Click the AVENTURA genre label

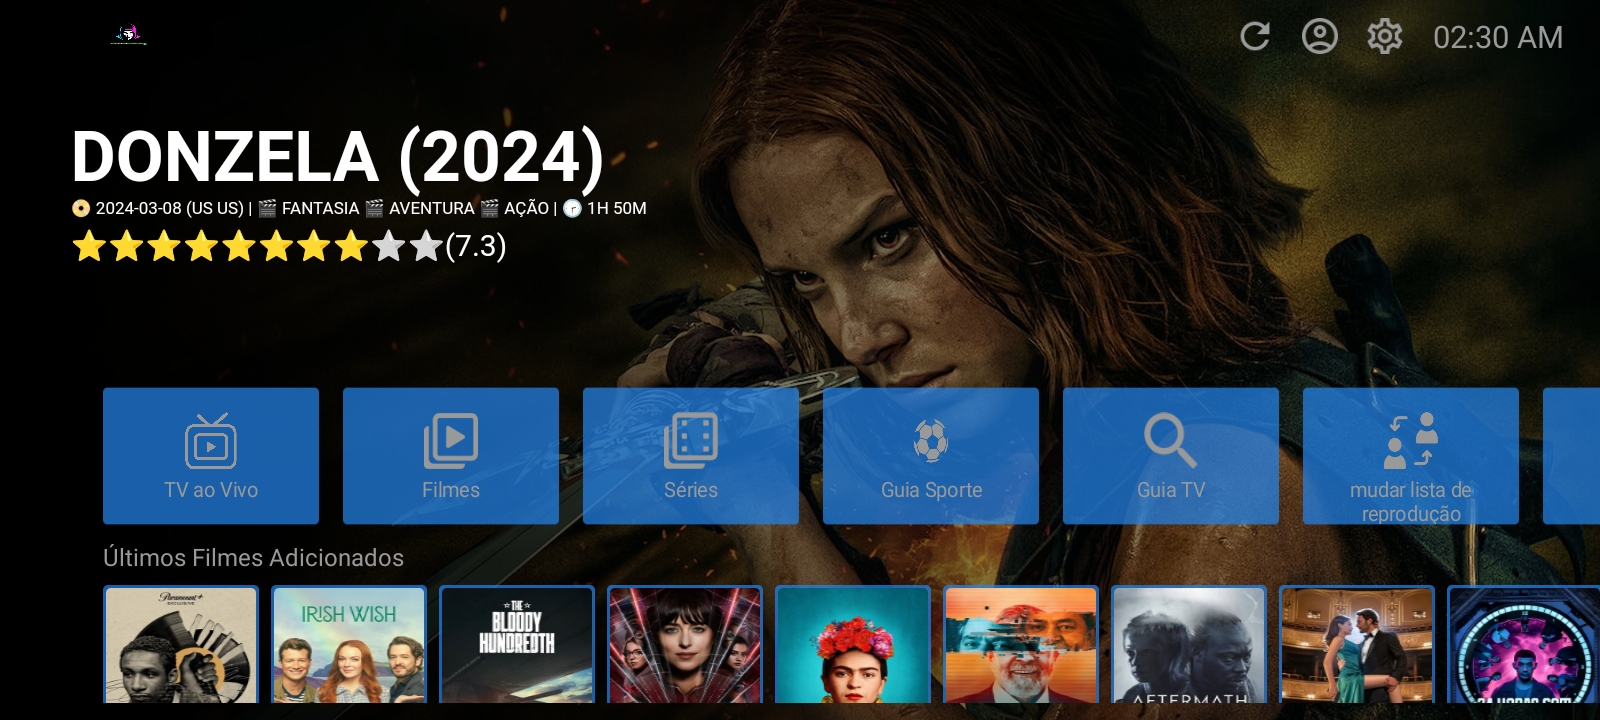tap(432, 208)
